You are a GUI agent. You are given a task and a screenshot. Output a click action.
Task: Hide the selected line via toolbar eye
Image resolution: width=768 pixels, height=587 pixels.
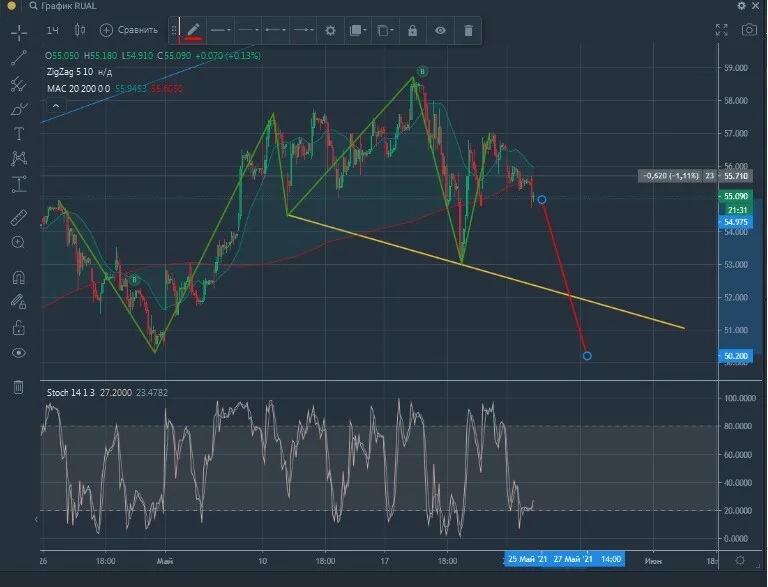[440, 30]
